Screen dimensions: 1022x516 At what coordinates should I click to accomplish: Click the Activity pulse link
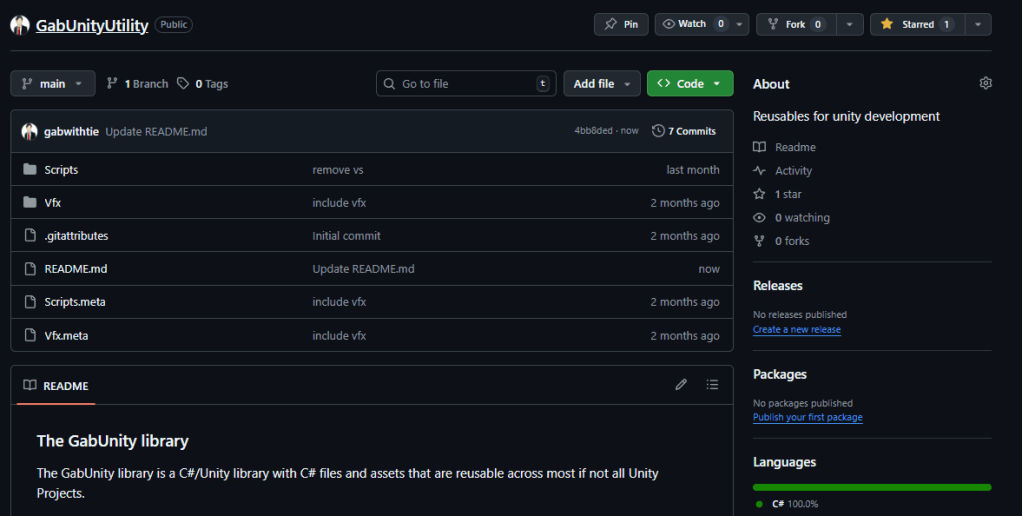click(x=793, y=171)
